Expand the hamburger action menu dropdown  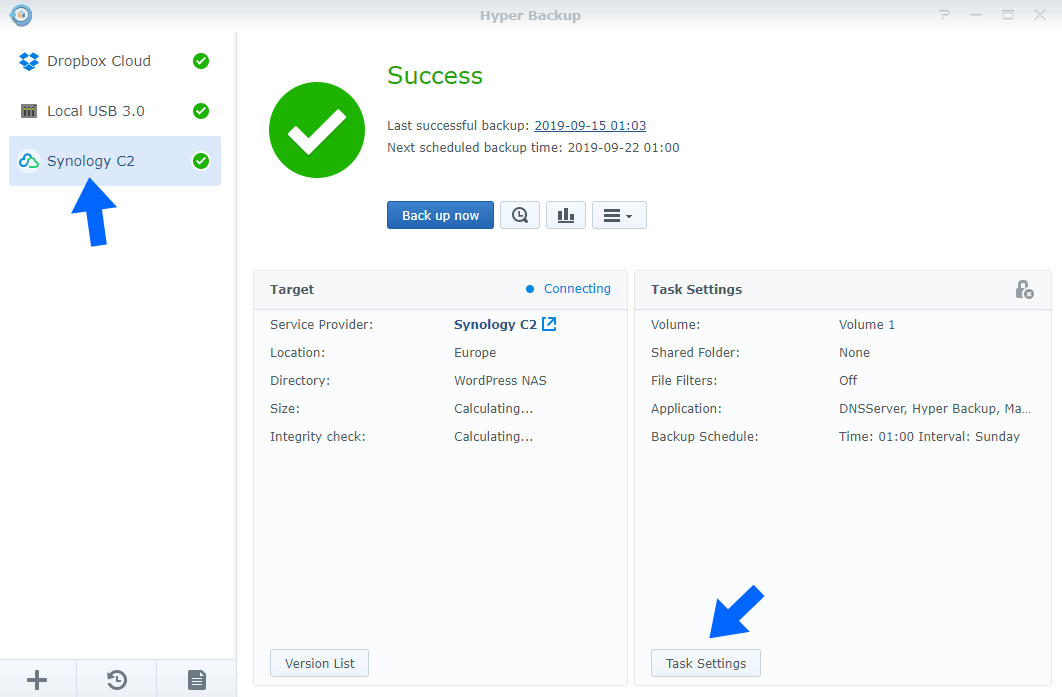tap(619, 215)
